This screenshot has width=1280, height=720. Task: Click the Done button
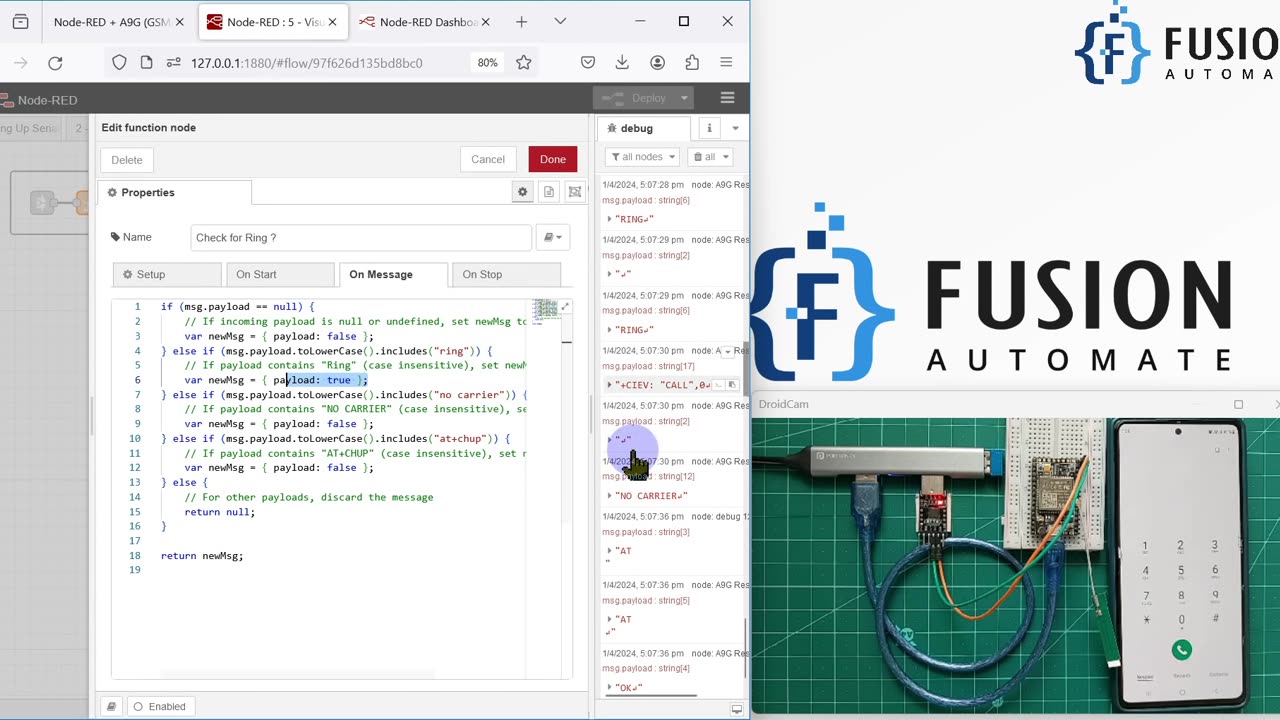coord(553,159)
